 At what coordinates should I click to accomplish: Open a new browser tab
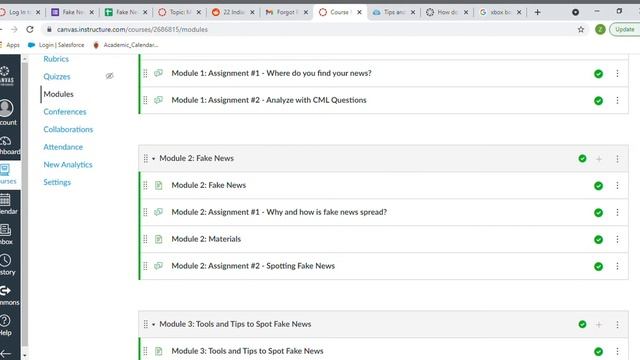[x=538, y=12]
